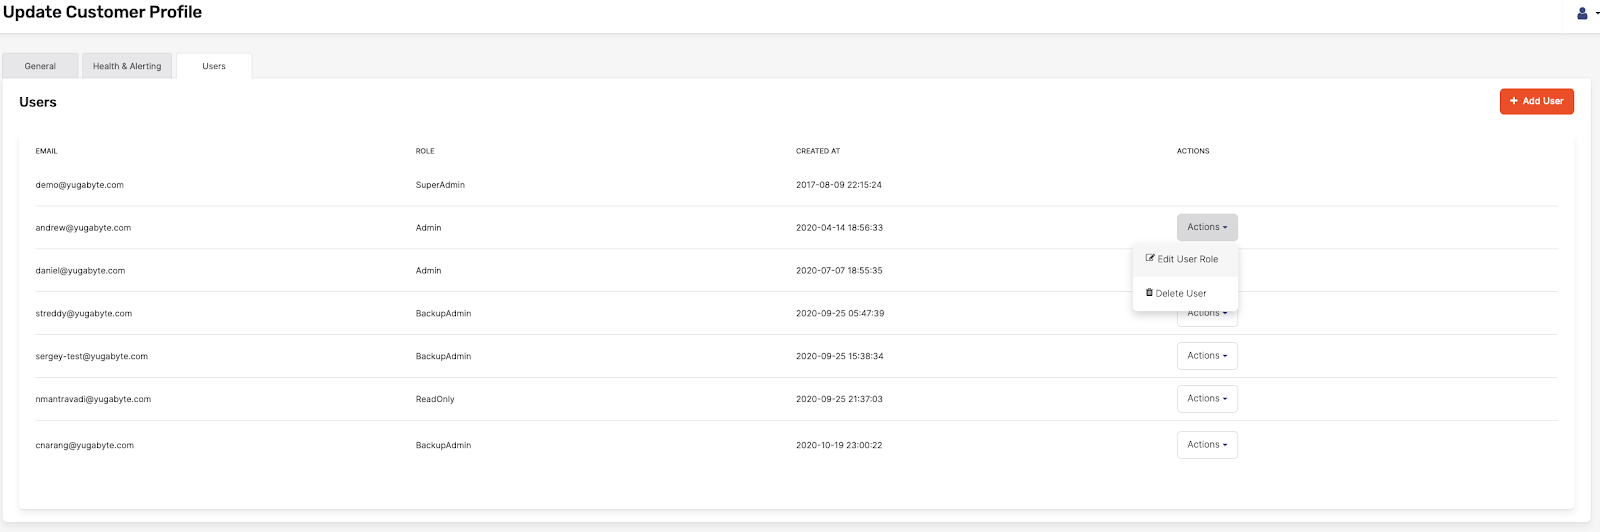Select email sergey-test@yugabyte.com
1600x532 pixels.
[x=92, y=357]
